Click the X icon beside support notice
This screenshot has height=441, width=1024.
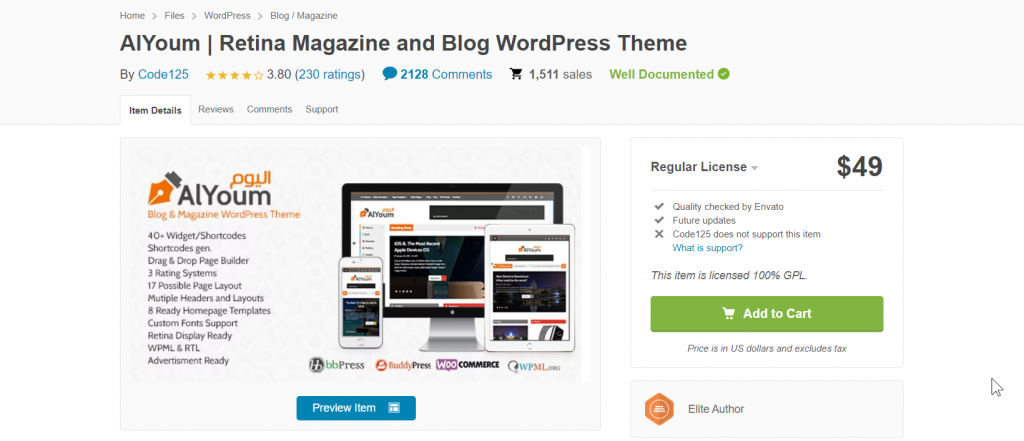[x=659, y=234]
